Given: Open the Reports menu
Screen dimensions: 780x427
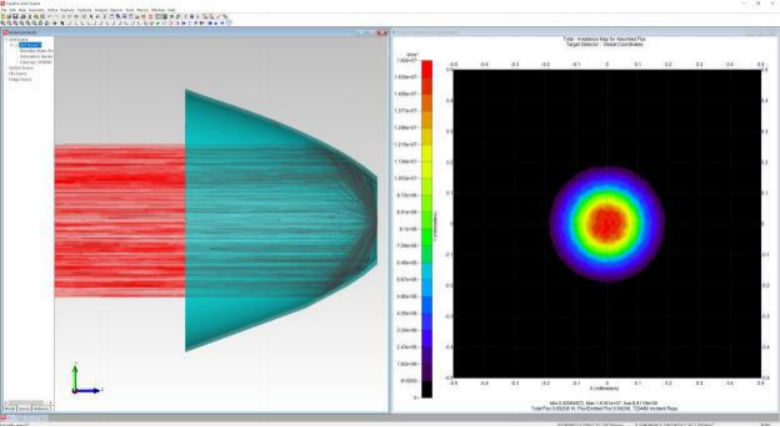Looking at the screenshot, I should [116, 10].
